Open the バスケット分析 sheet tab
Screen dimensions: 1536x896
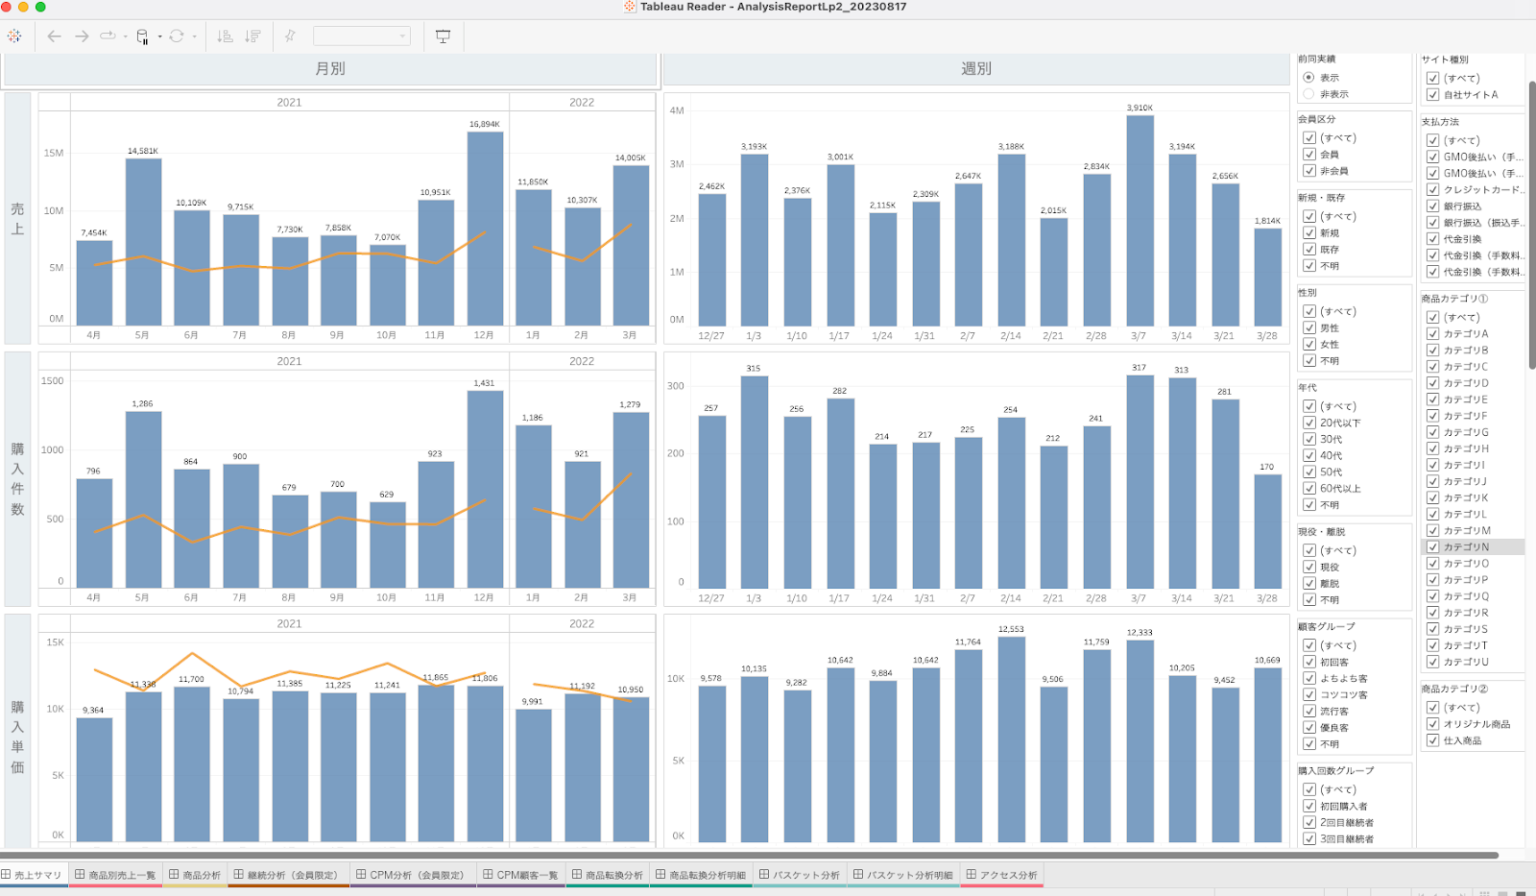(x=800, y=875)
